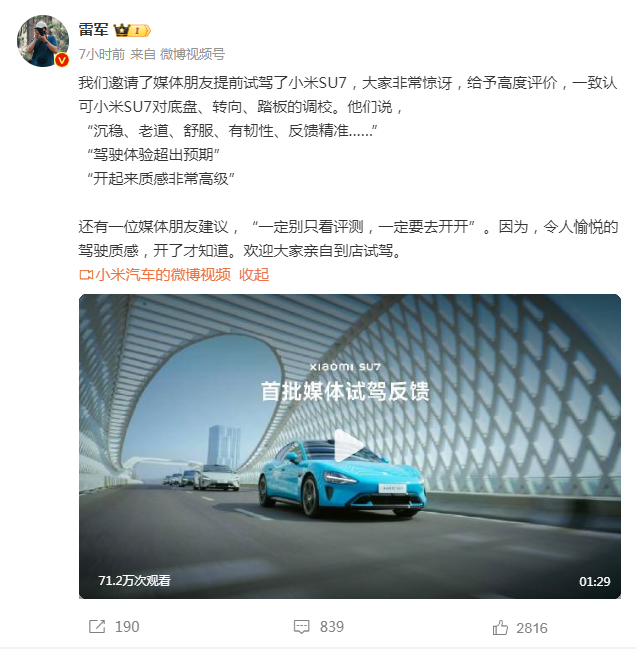Click the blue SU7 car in thumbnail
Image resolution: width=636 pixels, height=649 pixels.
[342, 478]
